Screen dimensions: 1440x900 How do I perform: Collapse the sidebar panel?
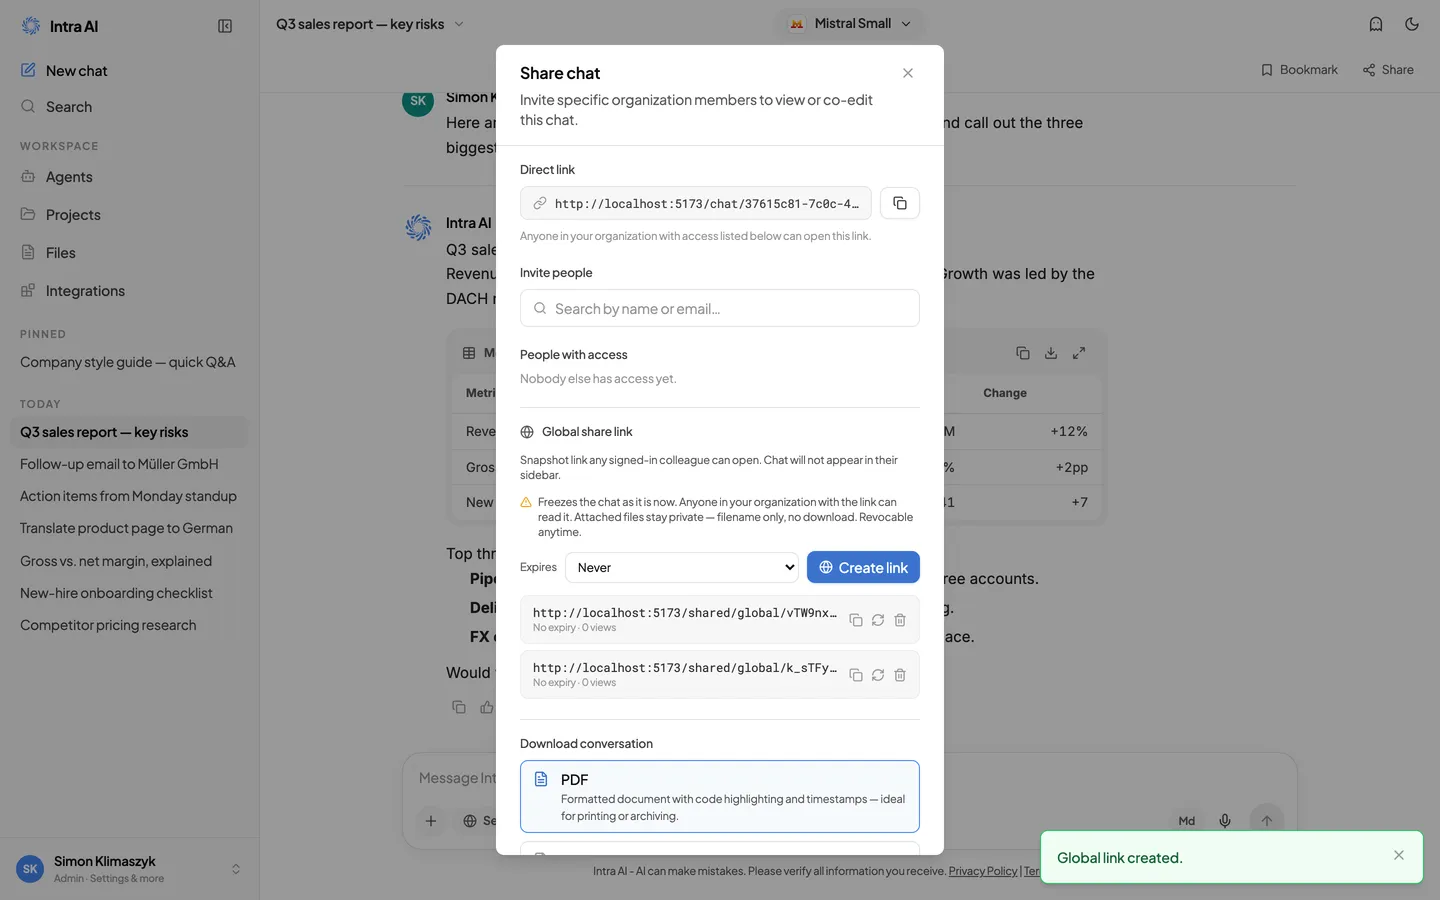(225, 26)
